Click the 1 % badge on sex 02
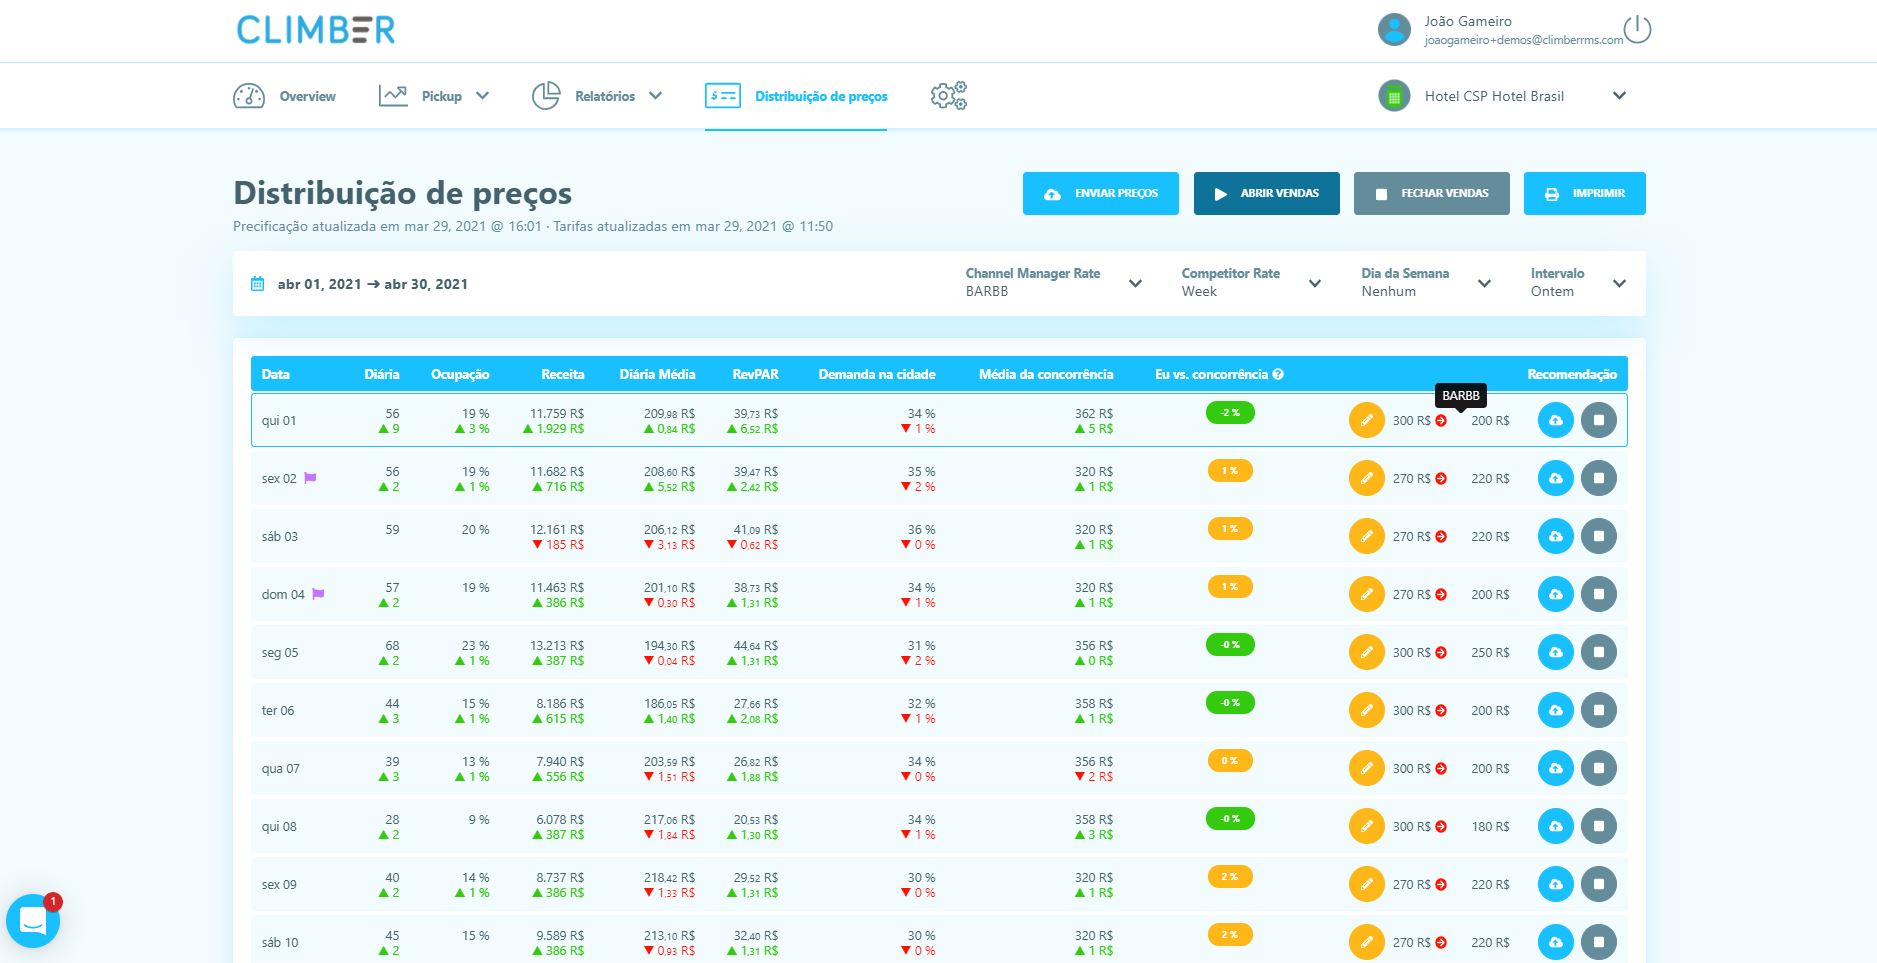Screen dimensions: 1877x963 (1230, 470)
